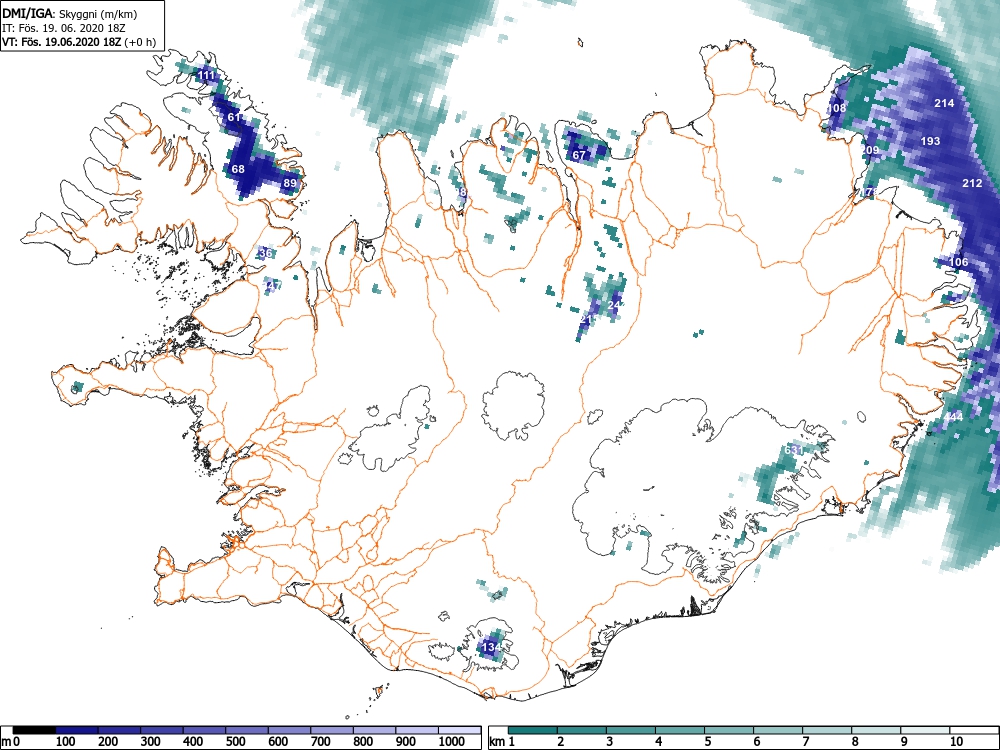Pick the 1 km teal legend swatch

[x=533, y=730]
